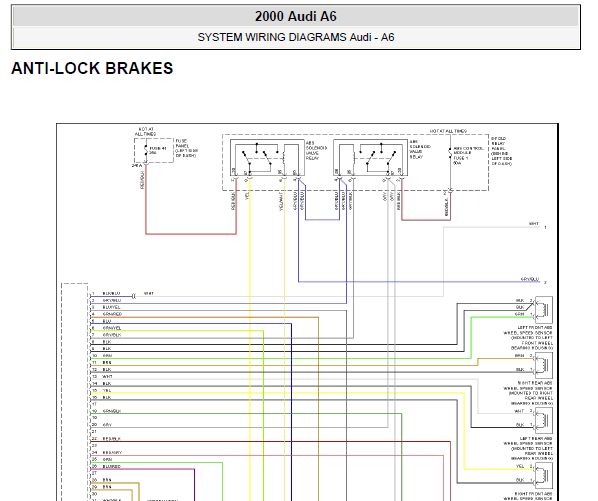
Task: Click the ABS control module Fuse 1 symbol
Action: 450,153
